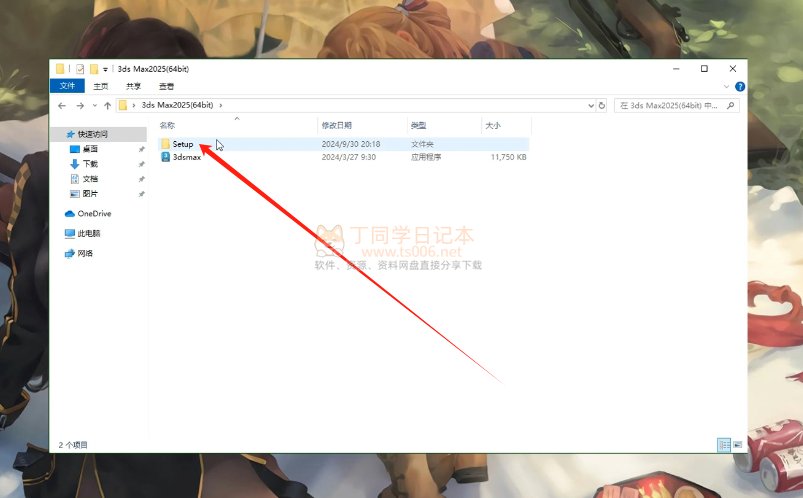Sort by the 大小 column header
The width and height of the screenshot is (803, 498).
493,126
